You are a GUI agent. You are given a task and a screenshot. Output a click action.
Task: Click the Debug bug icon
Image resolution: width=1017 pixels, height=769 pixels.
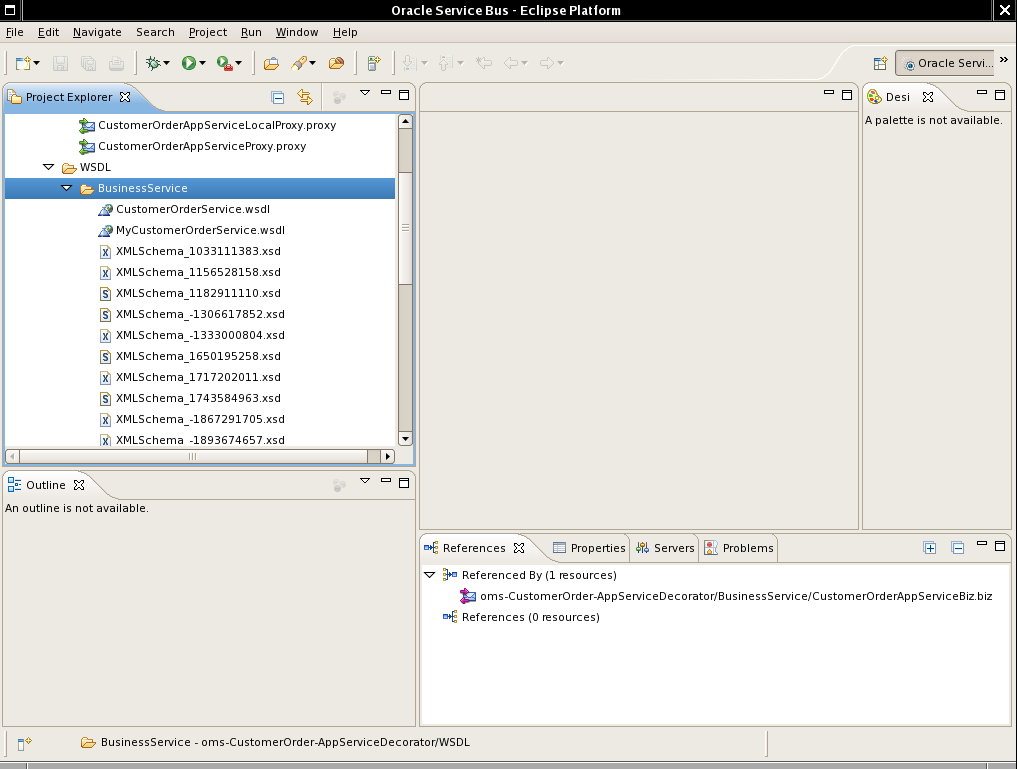(x=153, y=63)
